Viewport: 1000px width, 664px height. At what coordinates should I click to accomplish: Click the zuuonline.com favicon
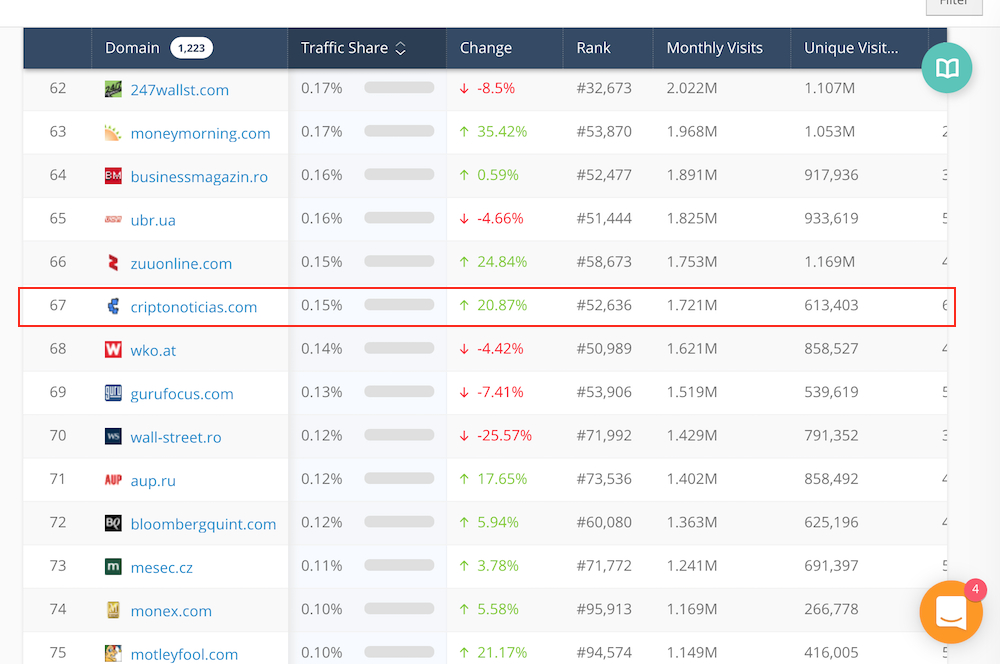(113, 263)
